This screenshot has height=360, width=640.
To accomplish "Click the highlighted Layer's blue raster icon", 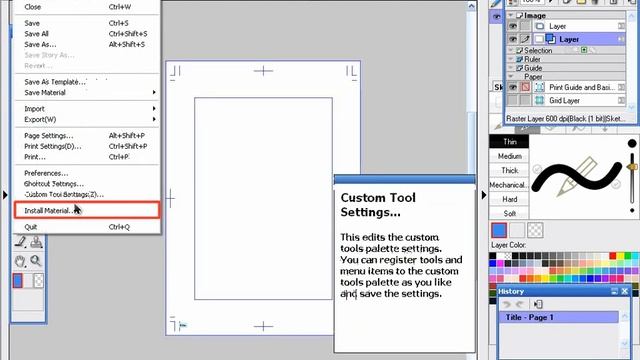I will [551, 39].
